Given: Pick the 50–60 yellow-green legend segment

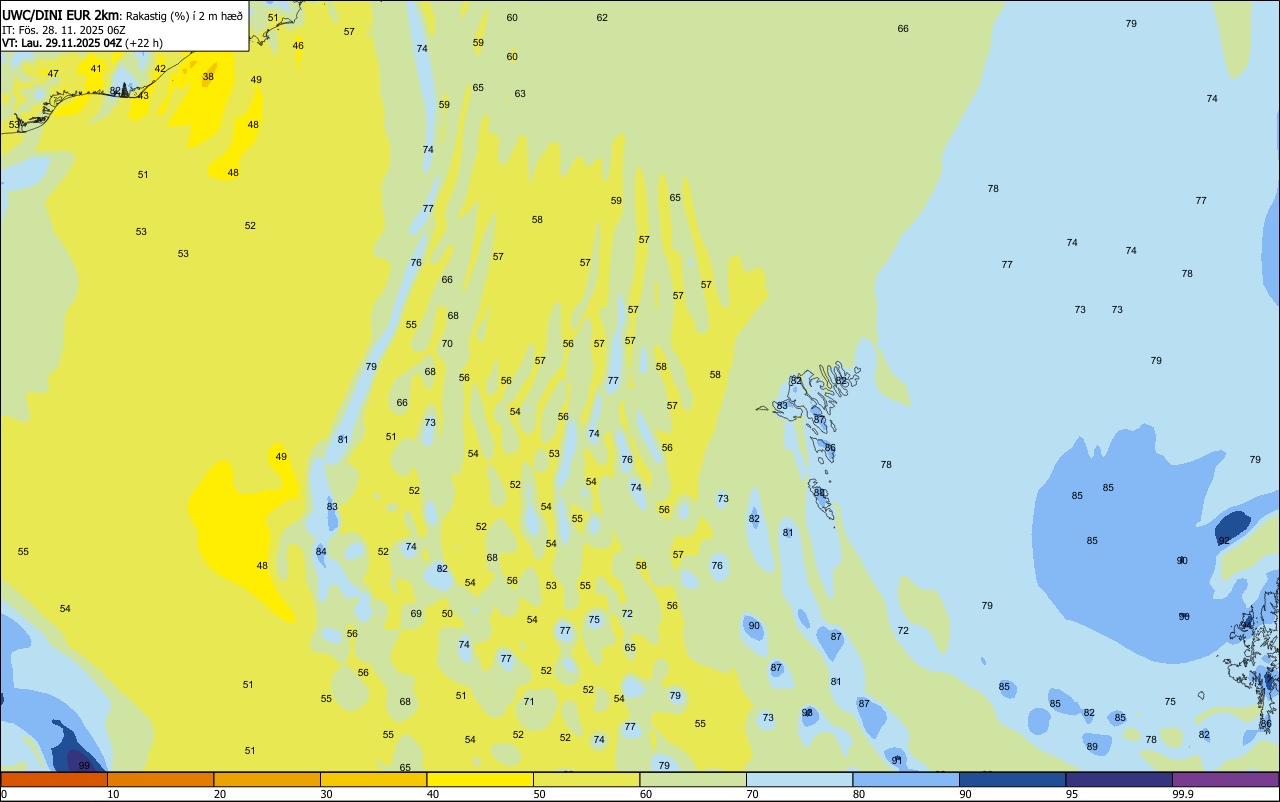Looking at the screenshot, I should click(586, 779).
